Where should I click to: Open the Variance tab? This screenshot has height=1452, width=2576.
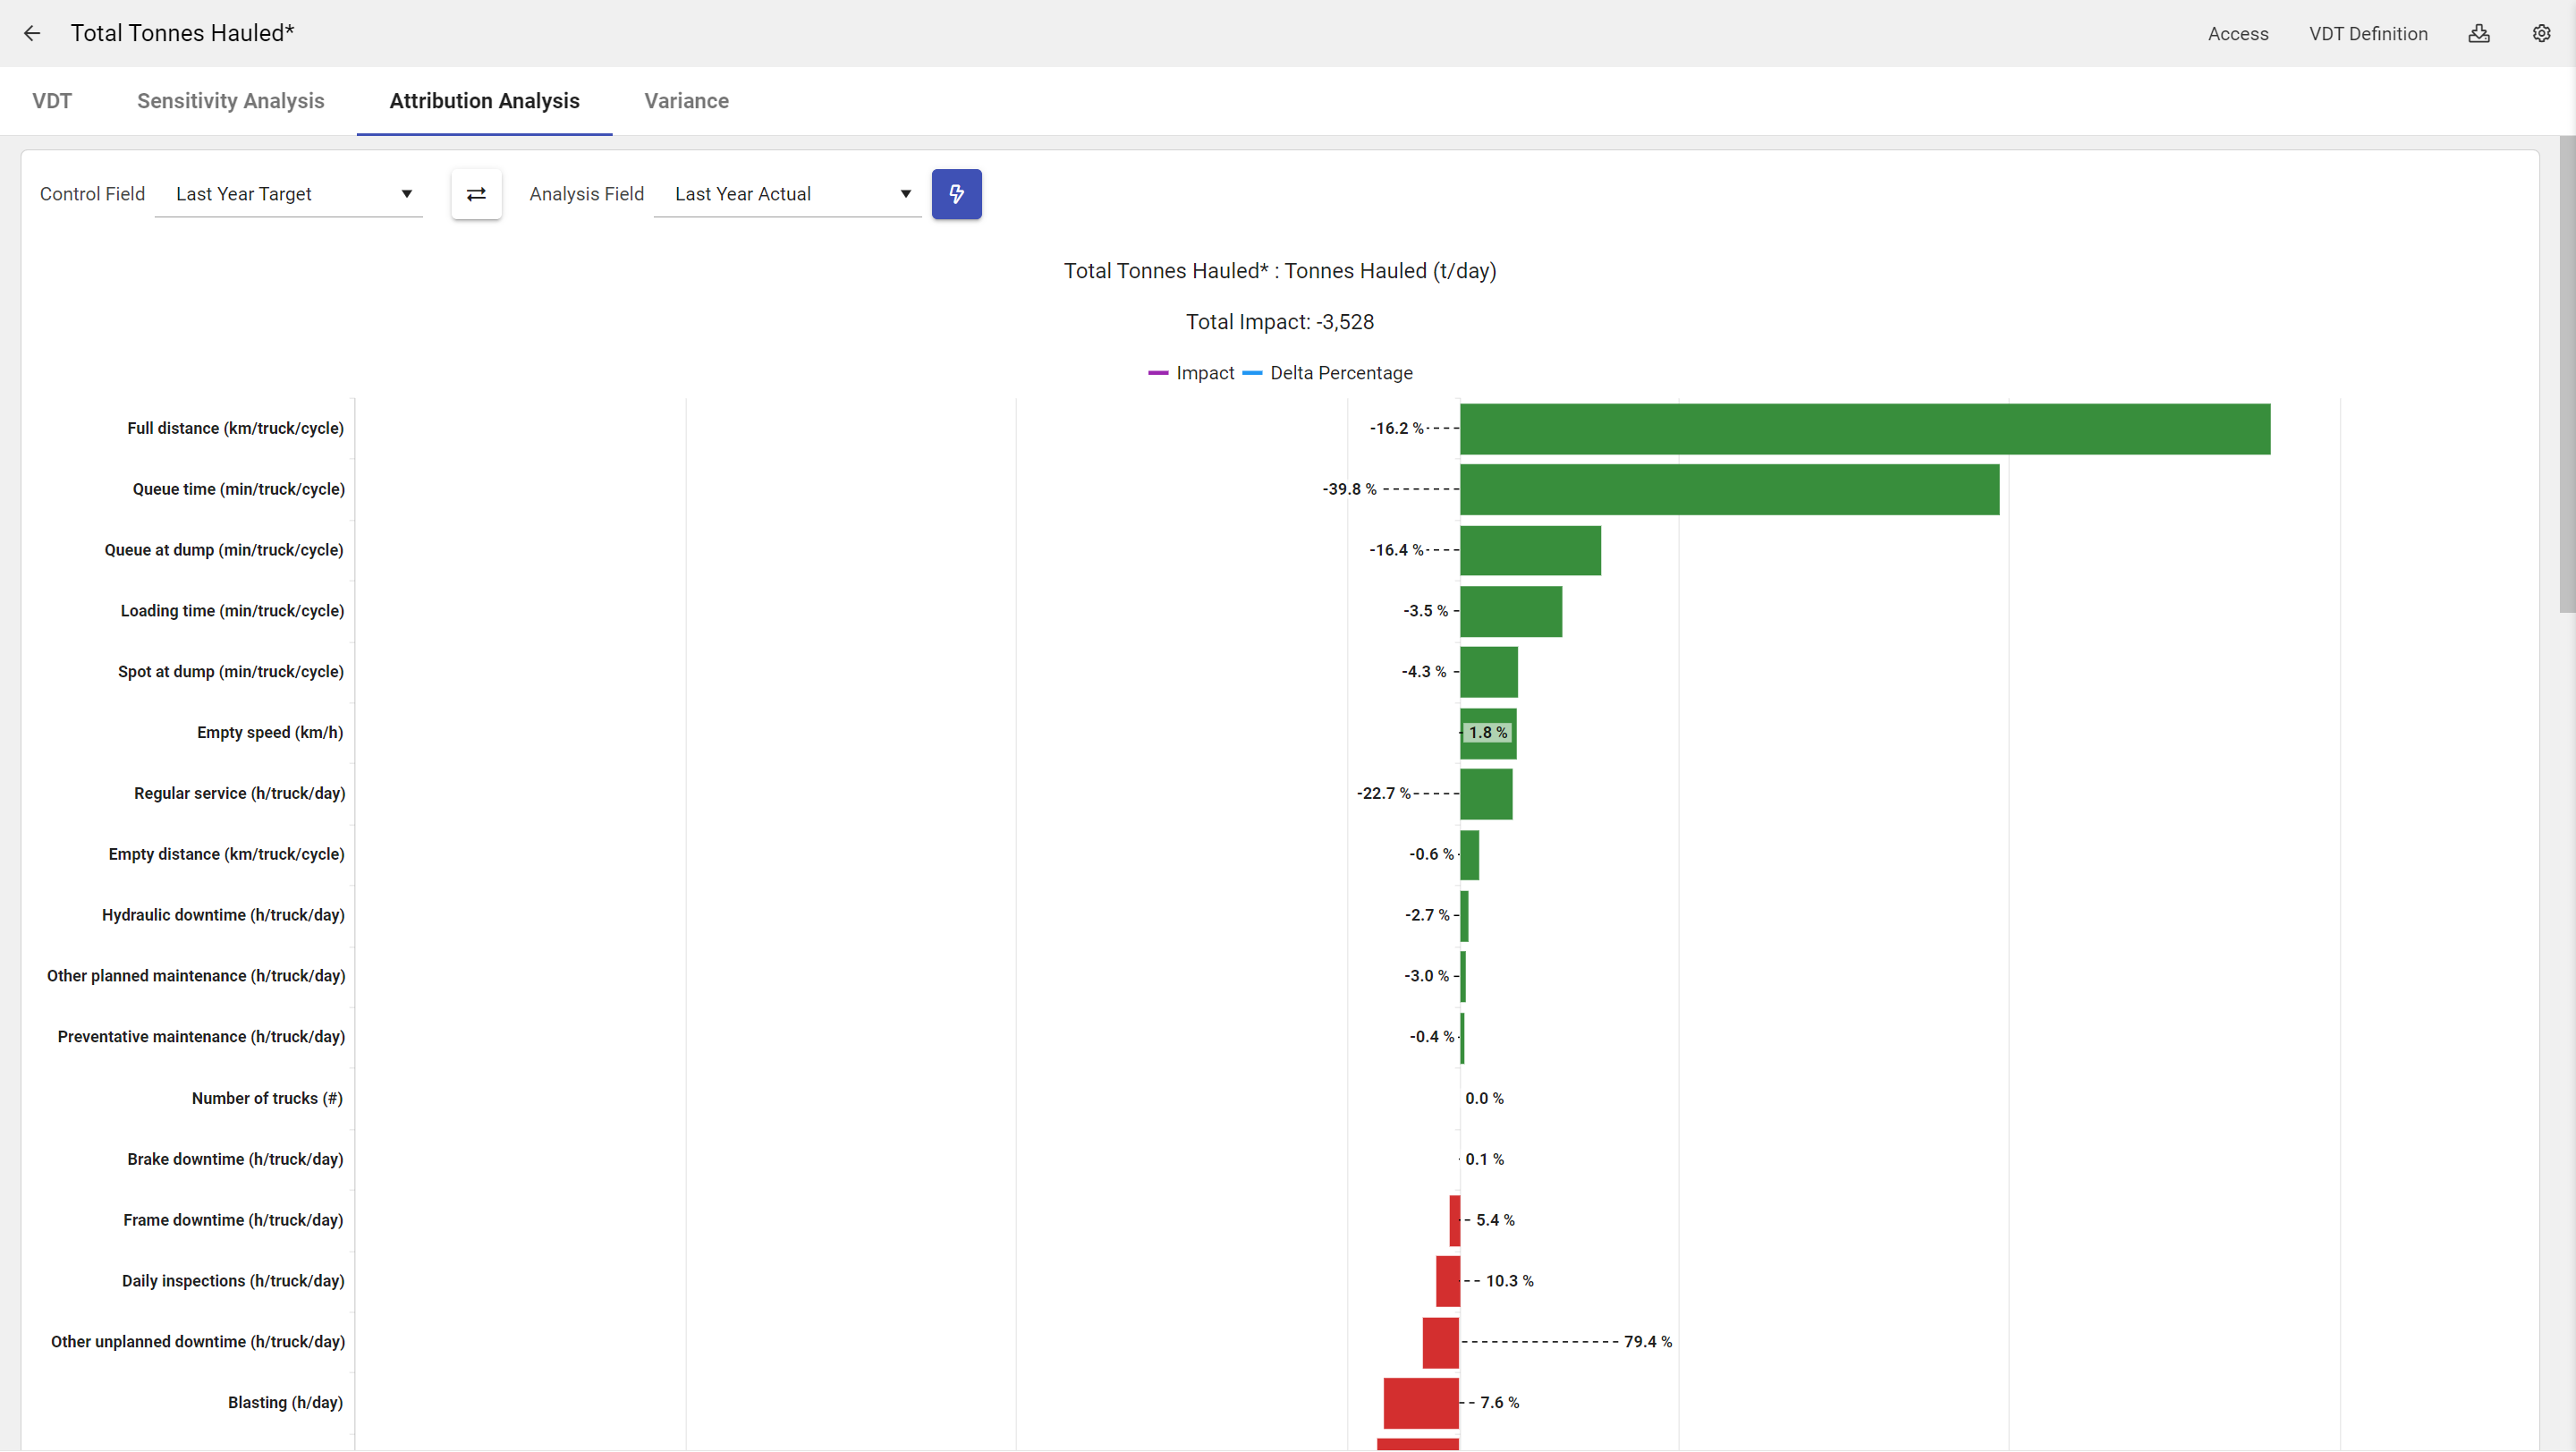point(686,101)
